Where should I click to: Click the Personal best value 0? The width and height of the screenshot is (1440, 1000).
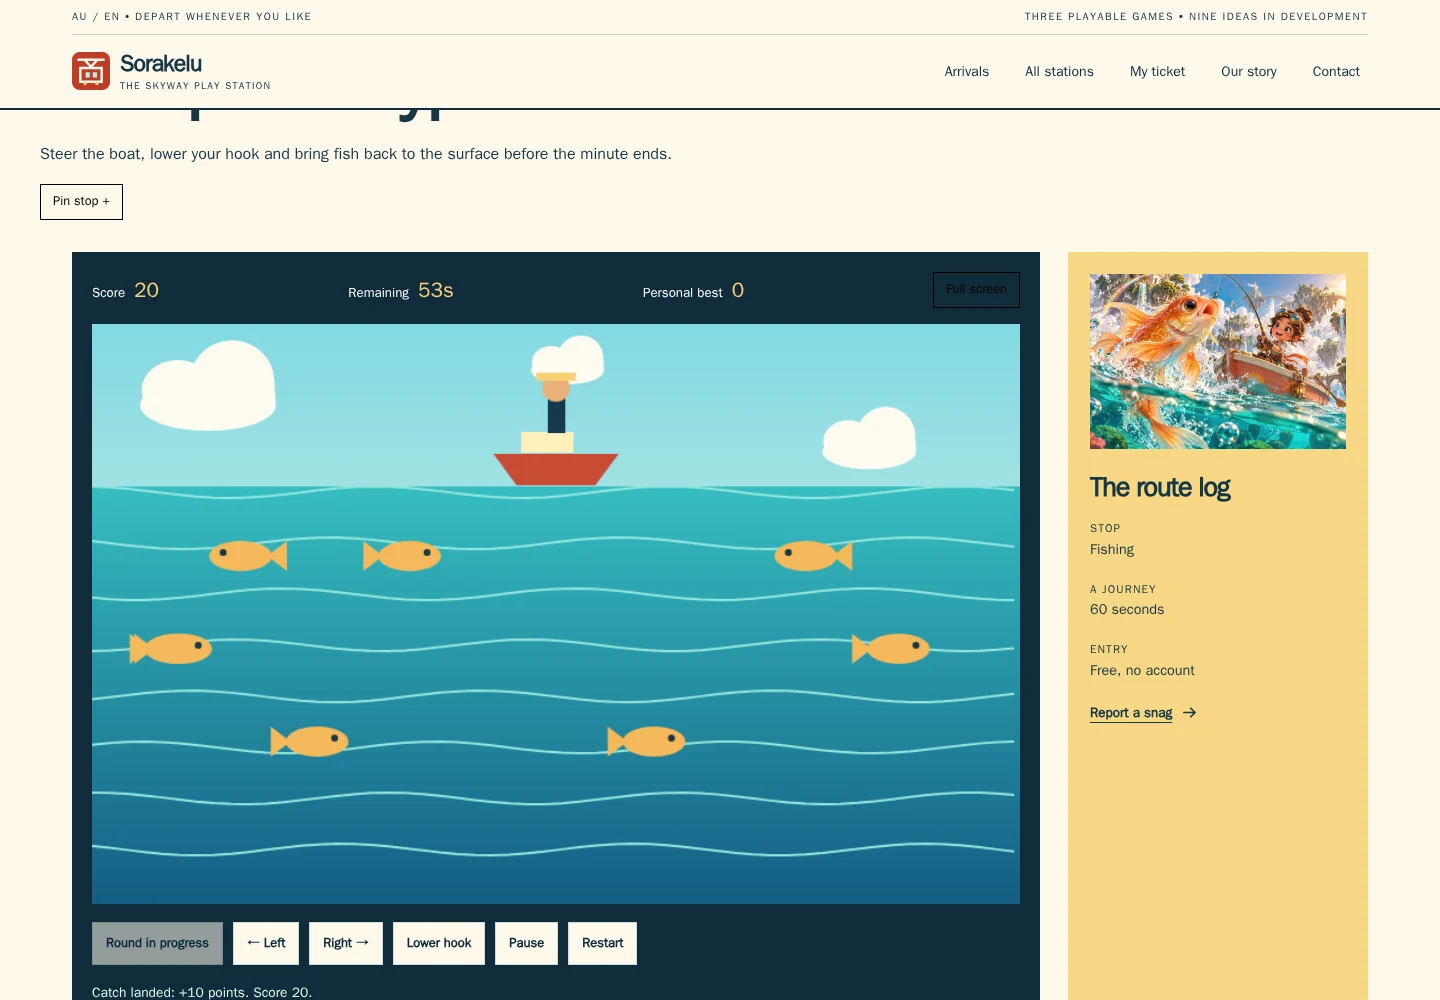(x=738, y=290)
